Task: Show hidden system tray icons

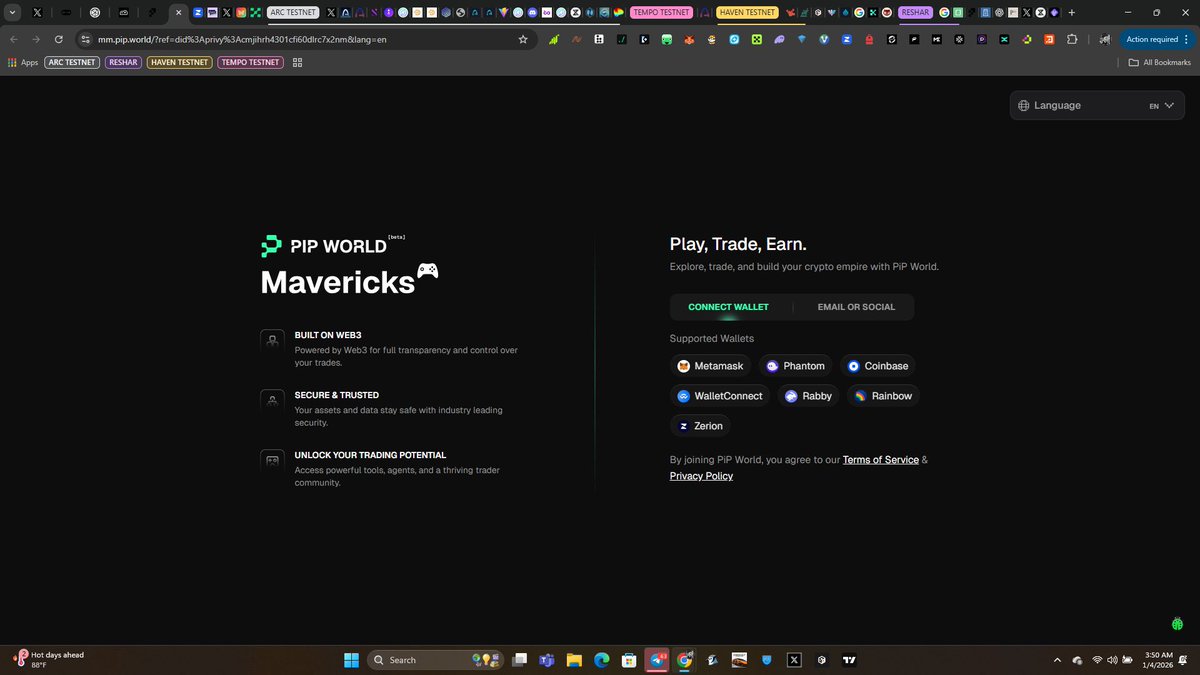Action: tap(1058, 660)
